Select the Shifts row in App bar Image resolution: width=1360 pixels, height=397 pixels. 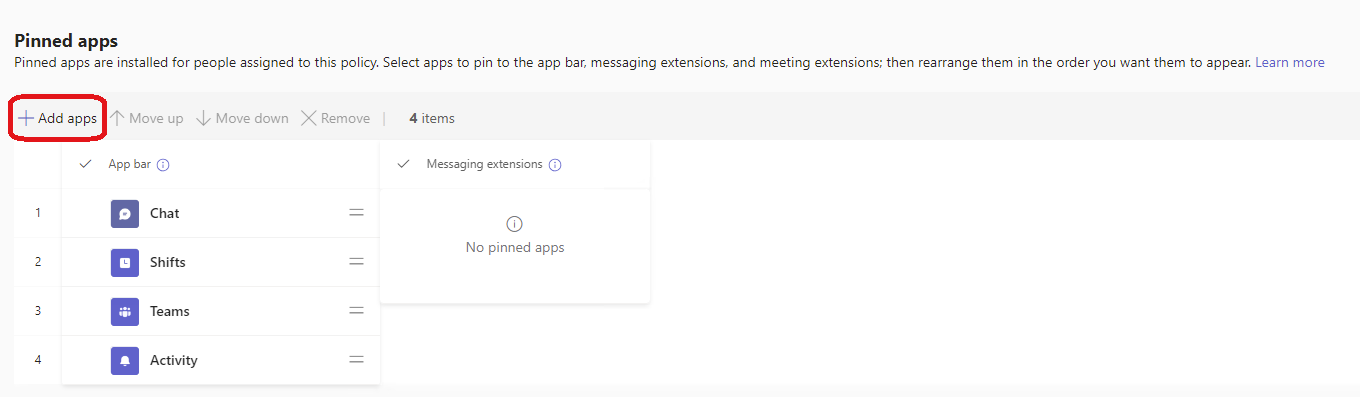pos(221,262)
